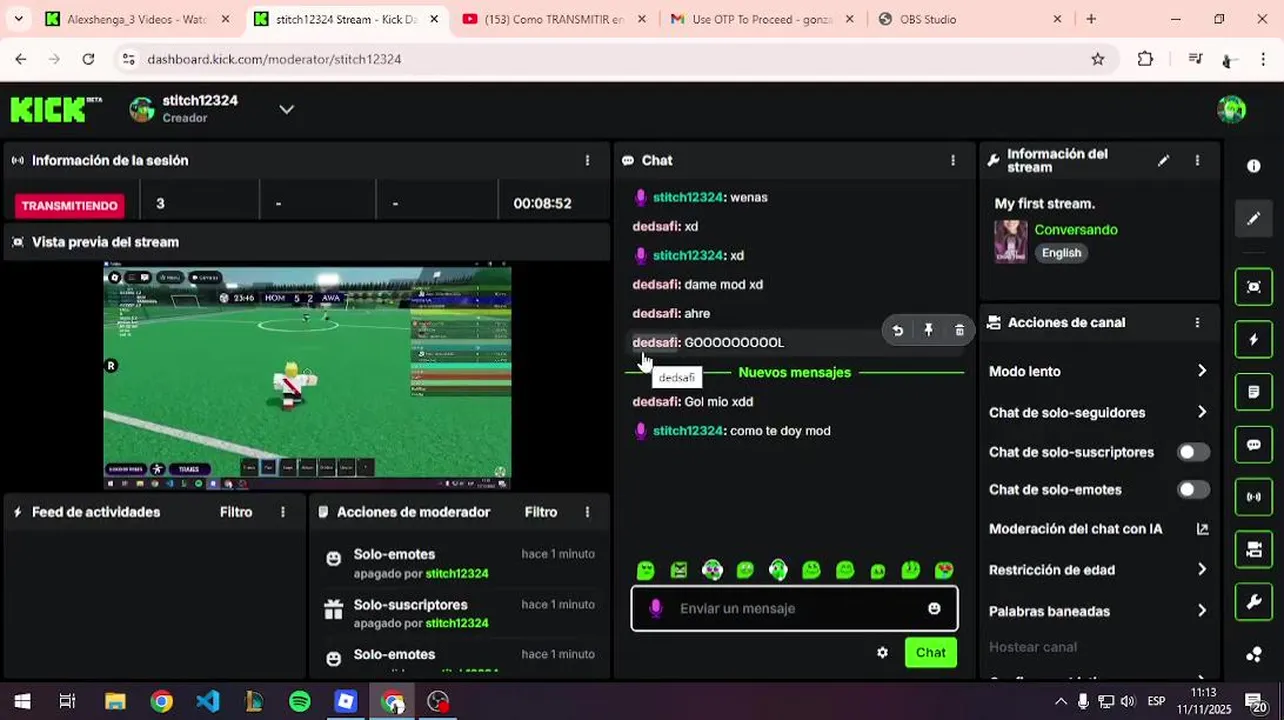Open the Windows Start menu
The height and width of the screenshot is (720, 1284).
[21, 701]
